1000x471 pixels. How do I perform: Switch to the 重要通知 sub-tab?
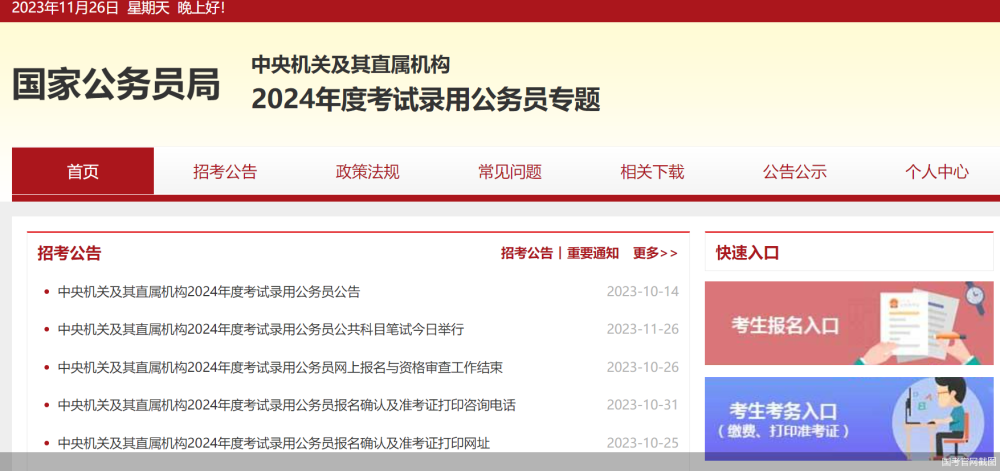[x=593, y=253]
